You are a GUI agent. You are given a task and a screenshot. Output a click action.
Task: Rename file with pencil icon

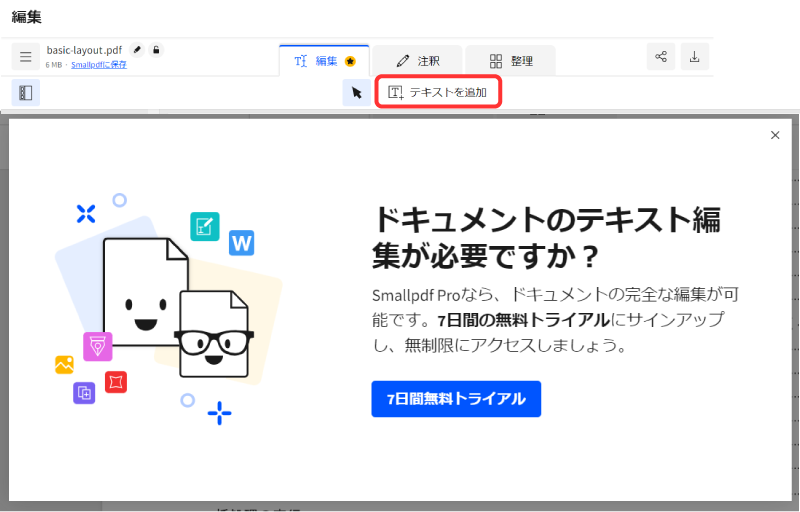click(x=137, y=50)
